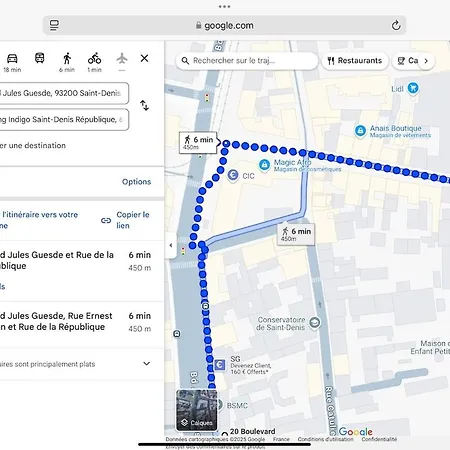
Task: Click the bus stop marker on route
Action: click(x=206, y=306)
